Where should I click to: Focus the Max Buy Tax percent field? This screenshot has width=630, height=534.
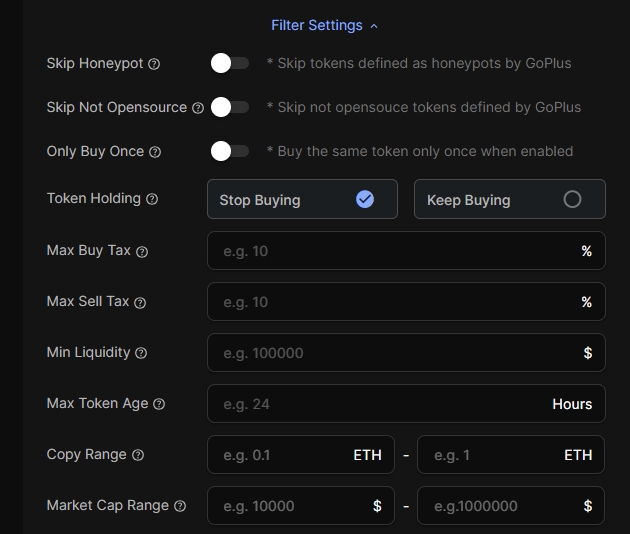pyautogui.click(x=406, y=251)
